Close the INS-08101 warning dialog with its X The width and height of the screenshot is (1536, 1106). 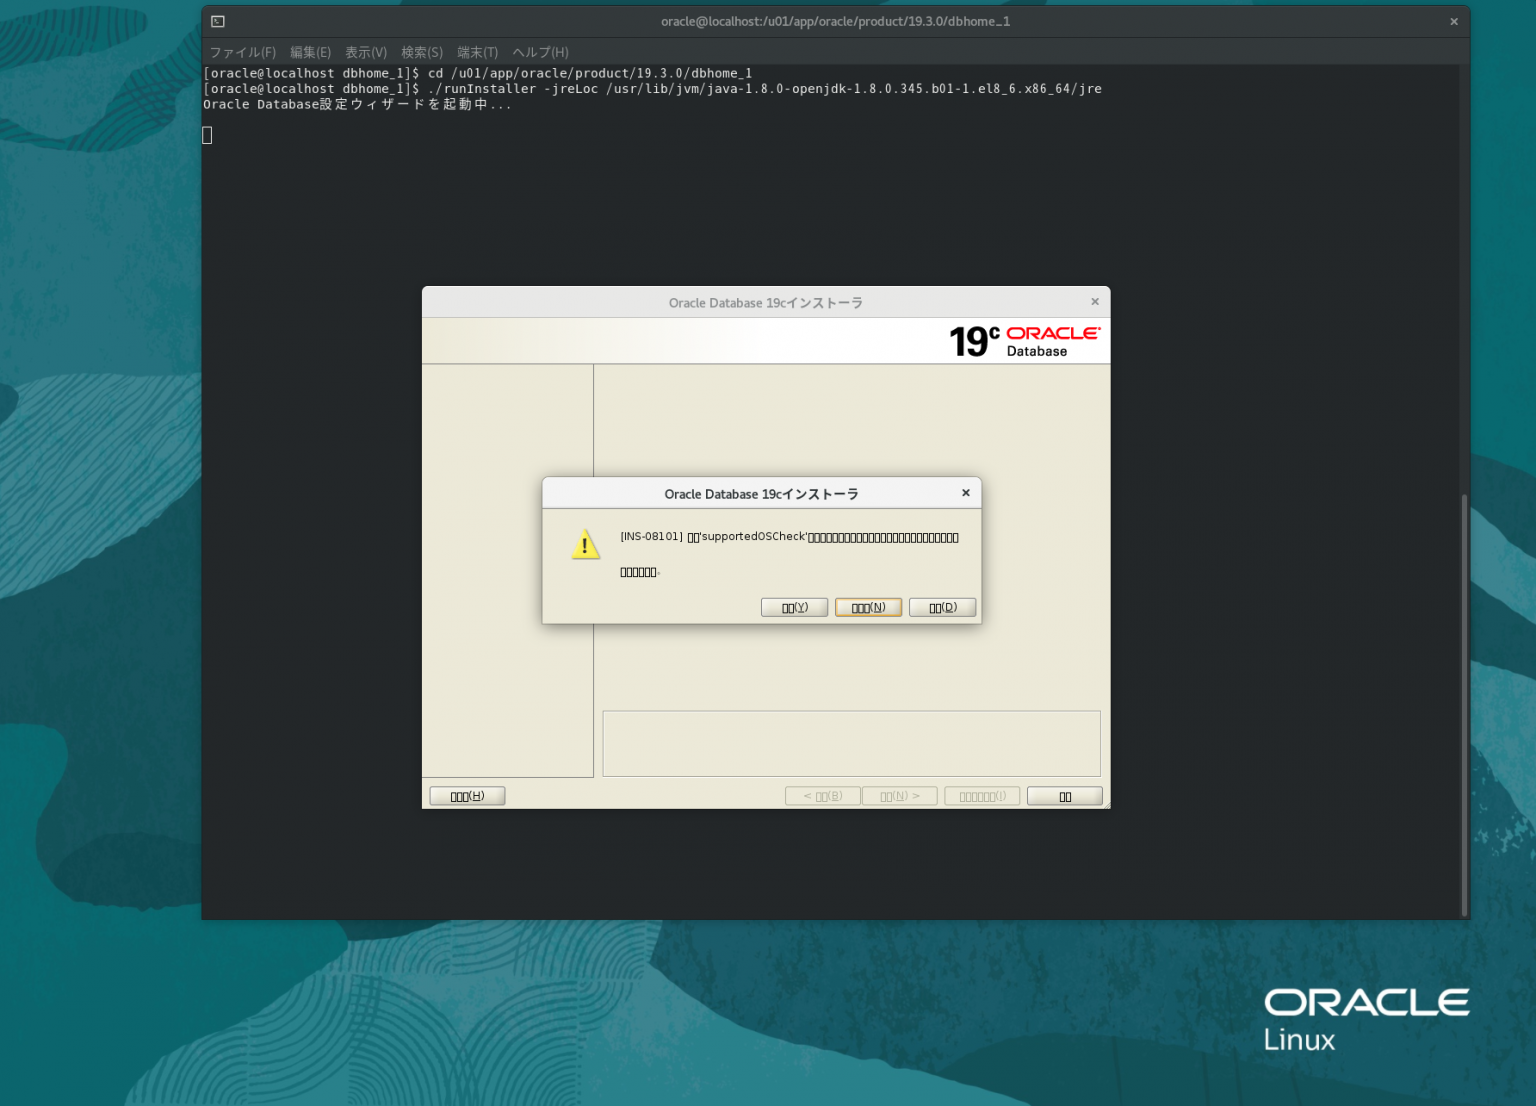point(965,492)
